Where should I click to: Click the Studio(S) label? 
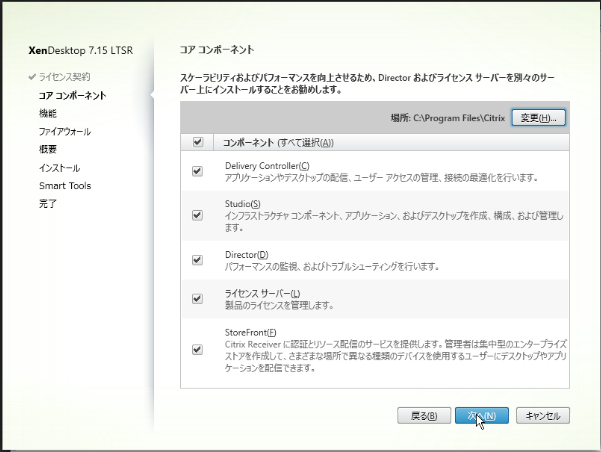click(x=243, y=204)
